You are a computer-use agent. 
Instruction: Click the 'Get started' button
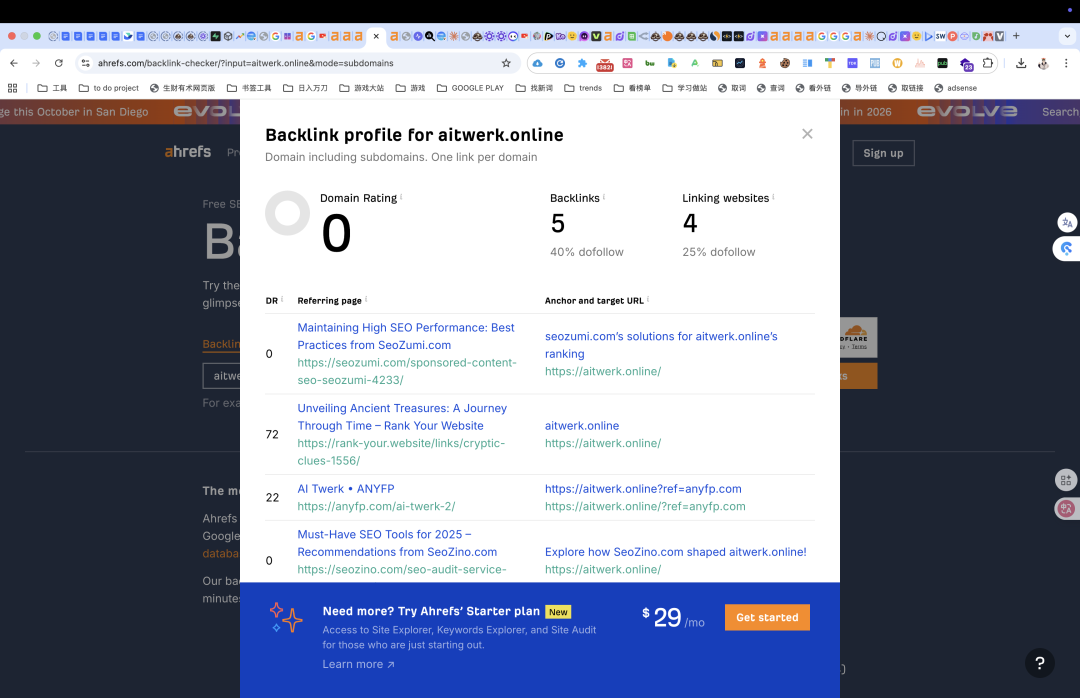(x=767, y=617)
